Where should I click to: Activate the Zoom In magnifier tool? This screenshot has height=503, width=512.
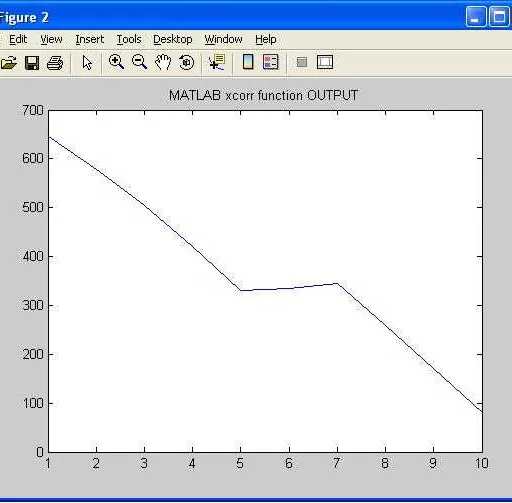coord(116,62)
